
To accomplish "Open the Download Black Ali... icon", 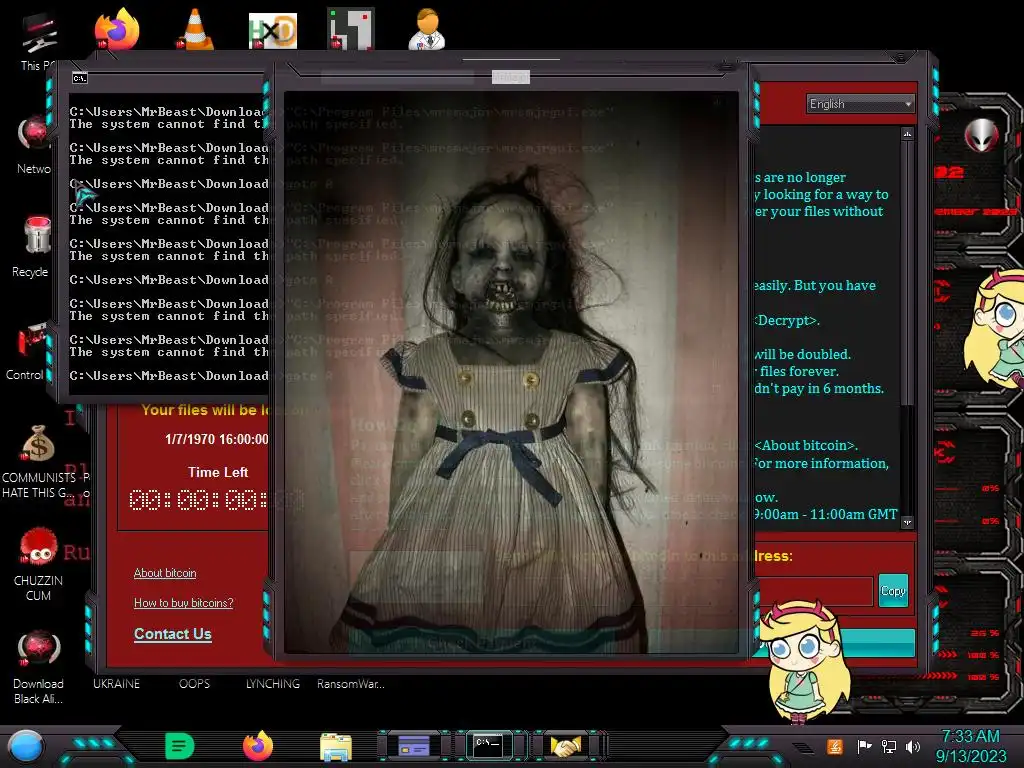I will point(38,650).
